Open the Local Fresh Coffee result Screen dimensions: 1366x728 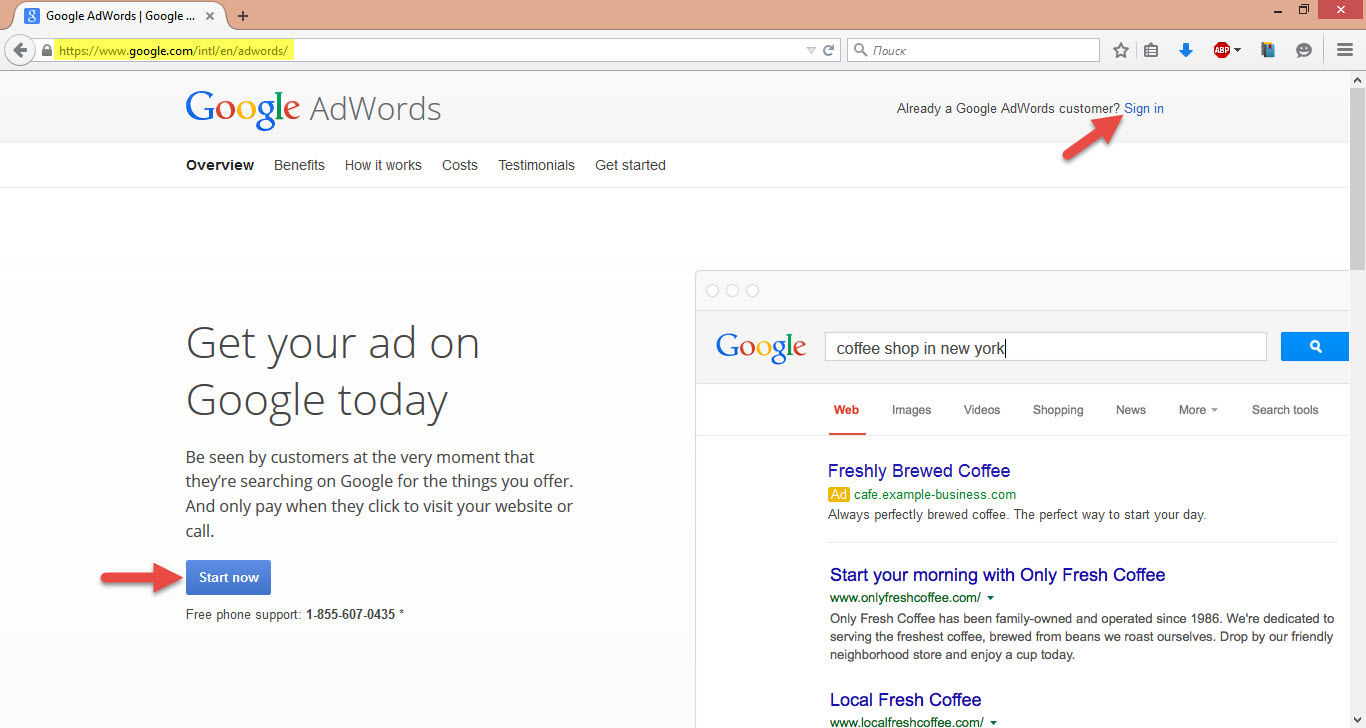click(x=905, y=700)
